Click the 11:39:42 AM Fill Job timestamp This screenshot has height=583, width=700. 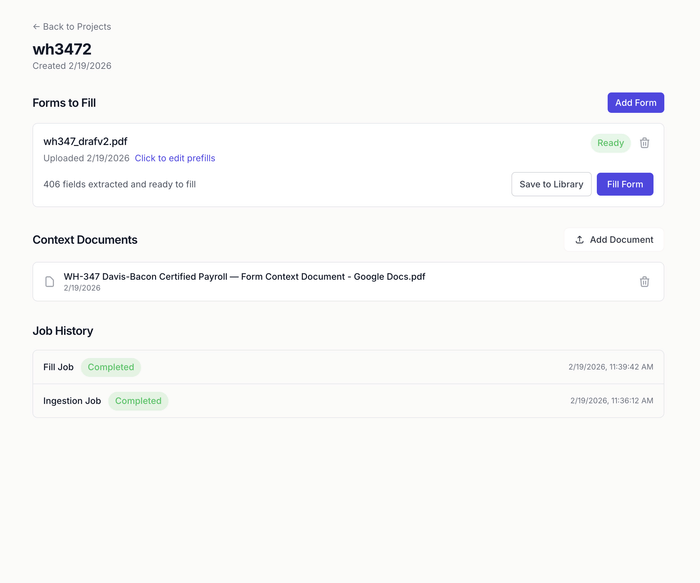coord(610,367)
